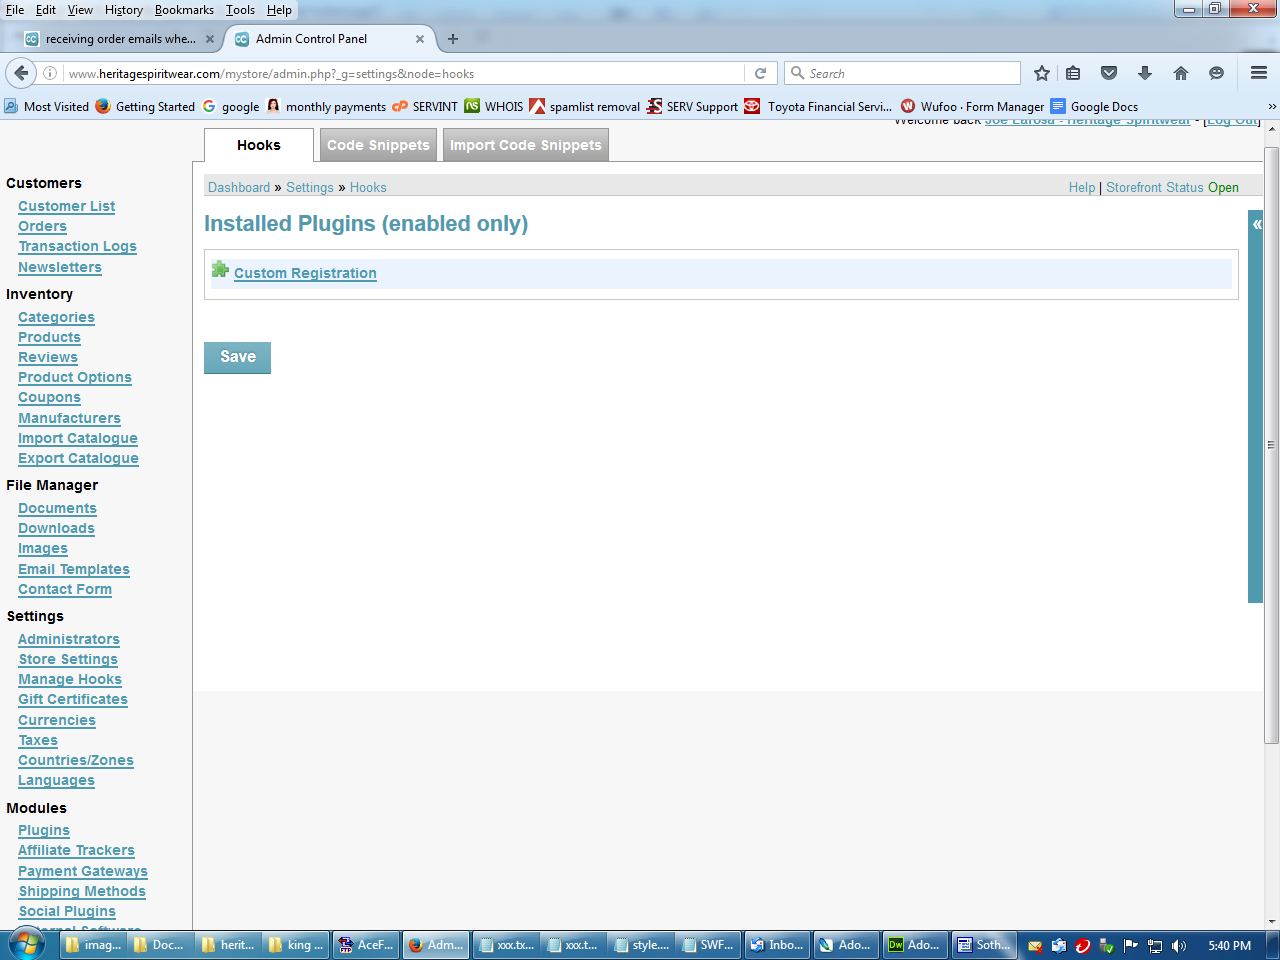Open Coupons in the sidebar
Viewport: 1280px width, 960px height.
[x=49, y=397]
